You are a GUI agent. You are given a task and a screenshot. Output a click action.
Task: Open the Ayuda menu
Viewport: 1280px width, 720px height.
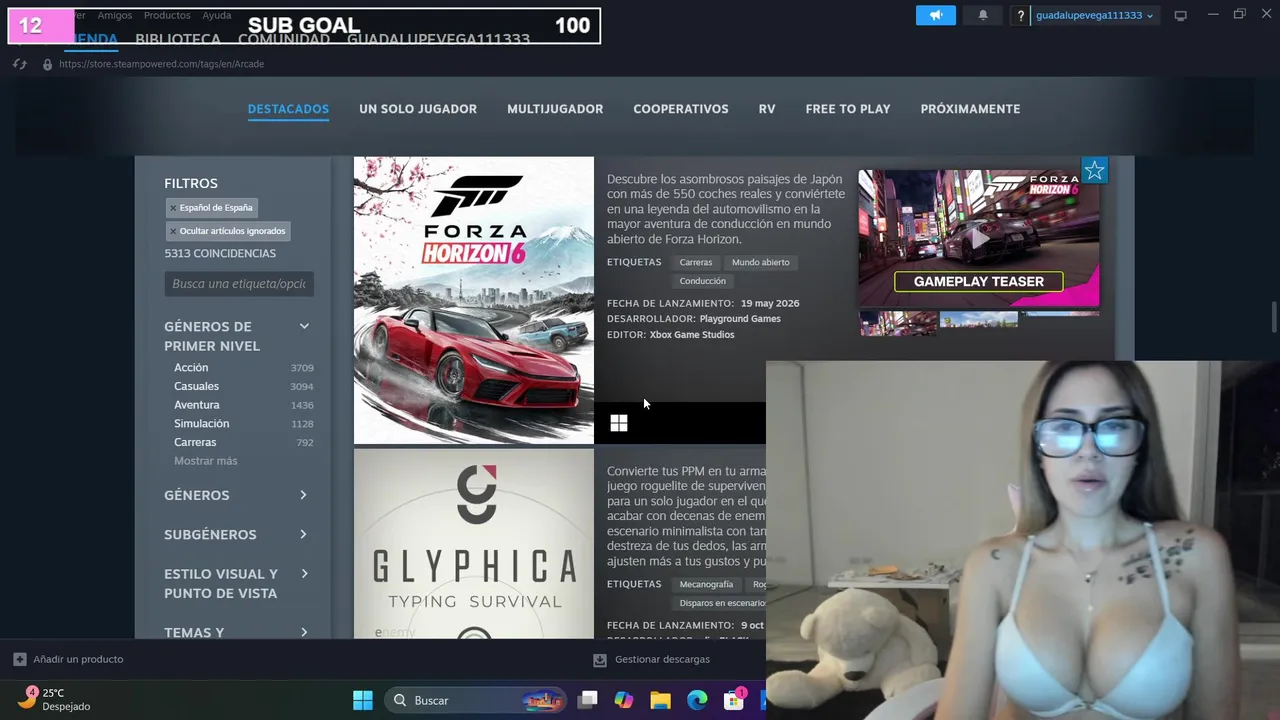click(217, 15)
